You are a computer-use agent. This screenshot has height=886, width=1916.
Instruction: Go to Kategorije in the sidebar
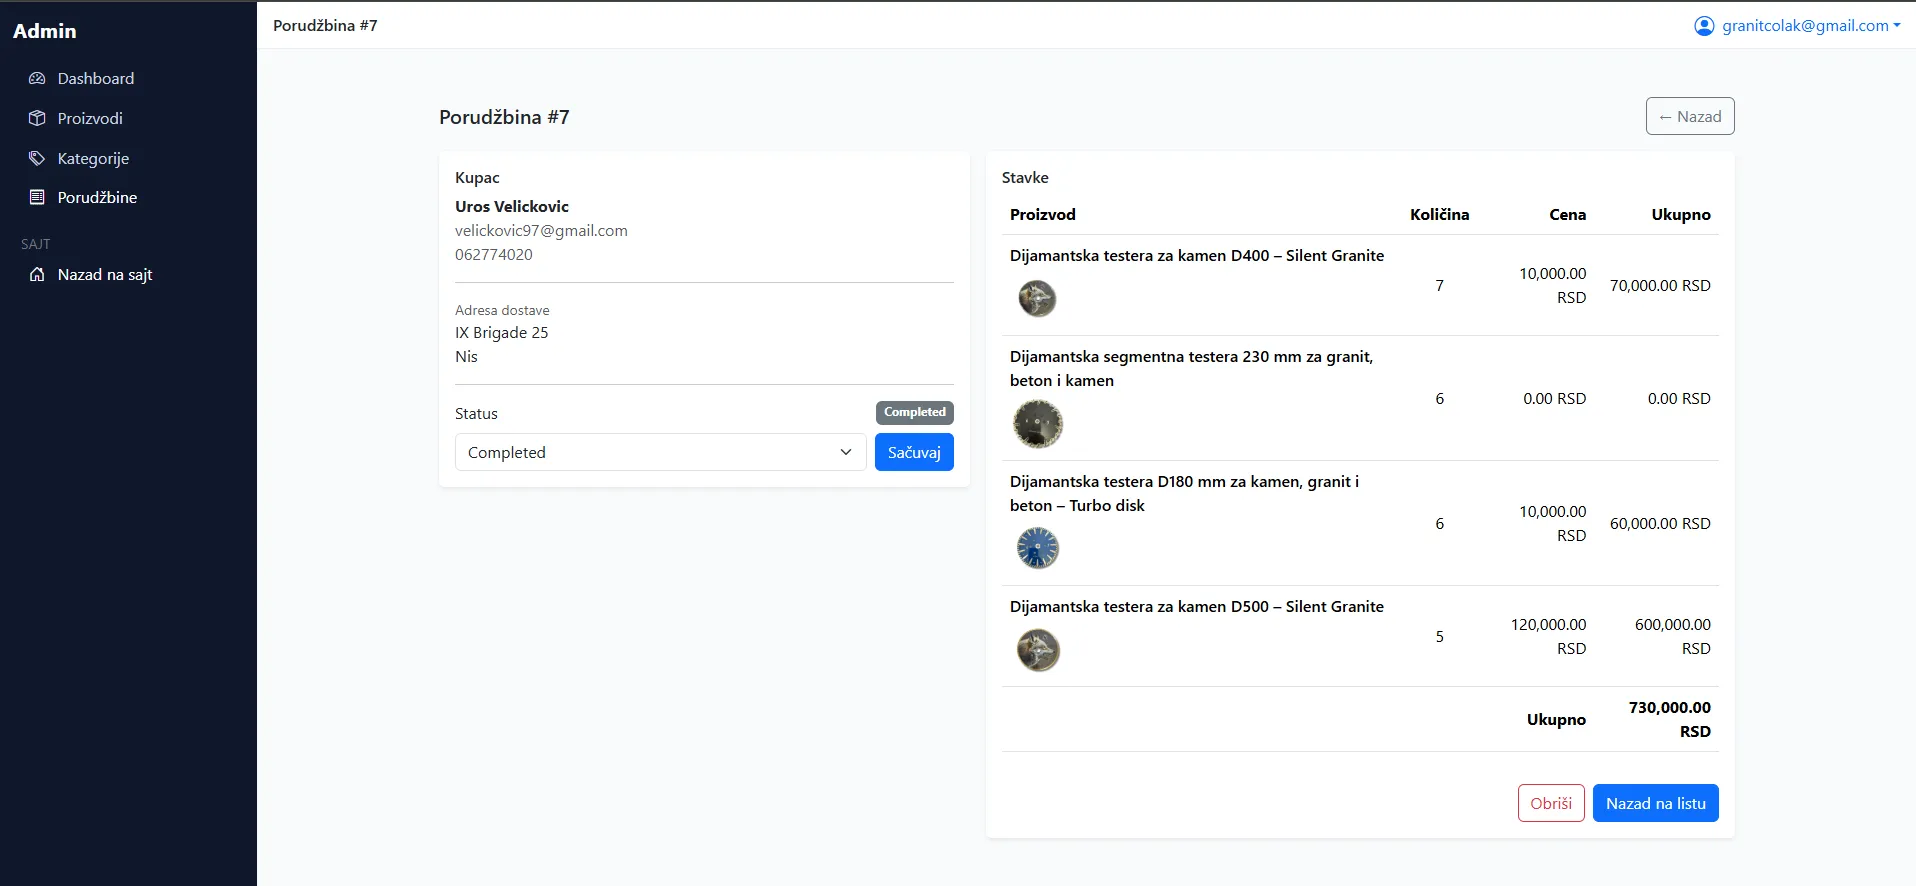coord(93,158)
